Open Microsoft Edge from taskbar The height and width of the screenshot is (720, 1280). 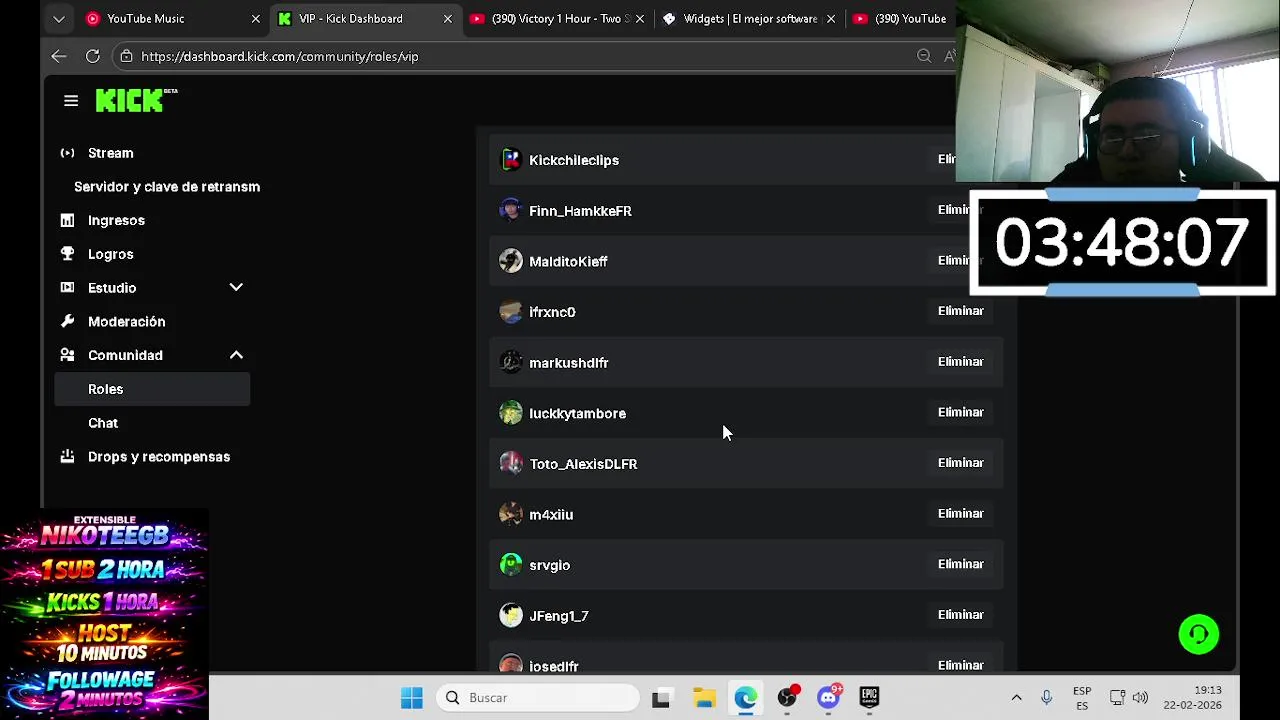click(746, 698)
